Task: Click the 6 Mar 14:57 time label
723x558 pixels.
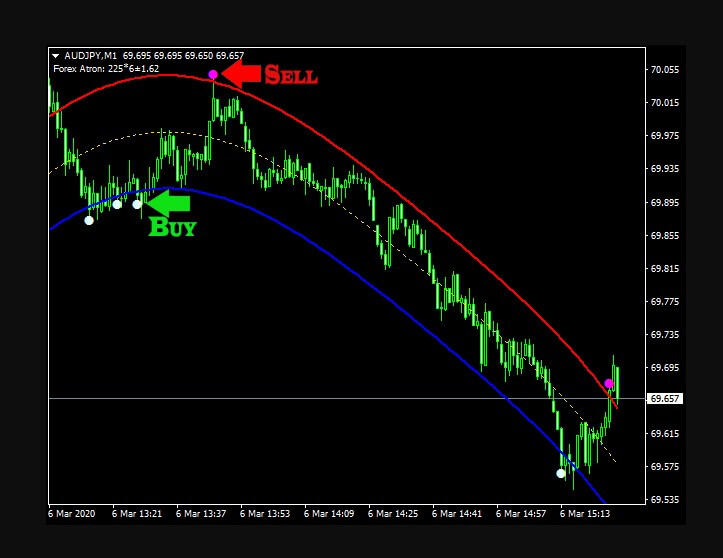Action: coord(521,514)
